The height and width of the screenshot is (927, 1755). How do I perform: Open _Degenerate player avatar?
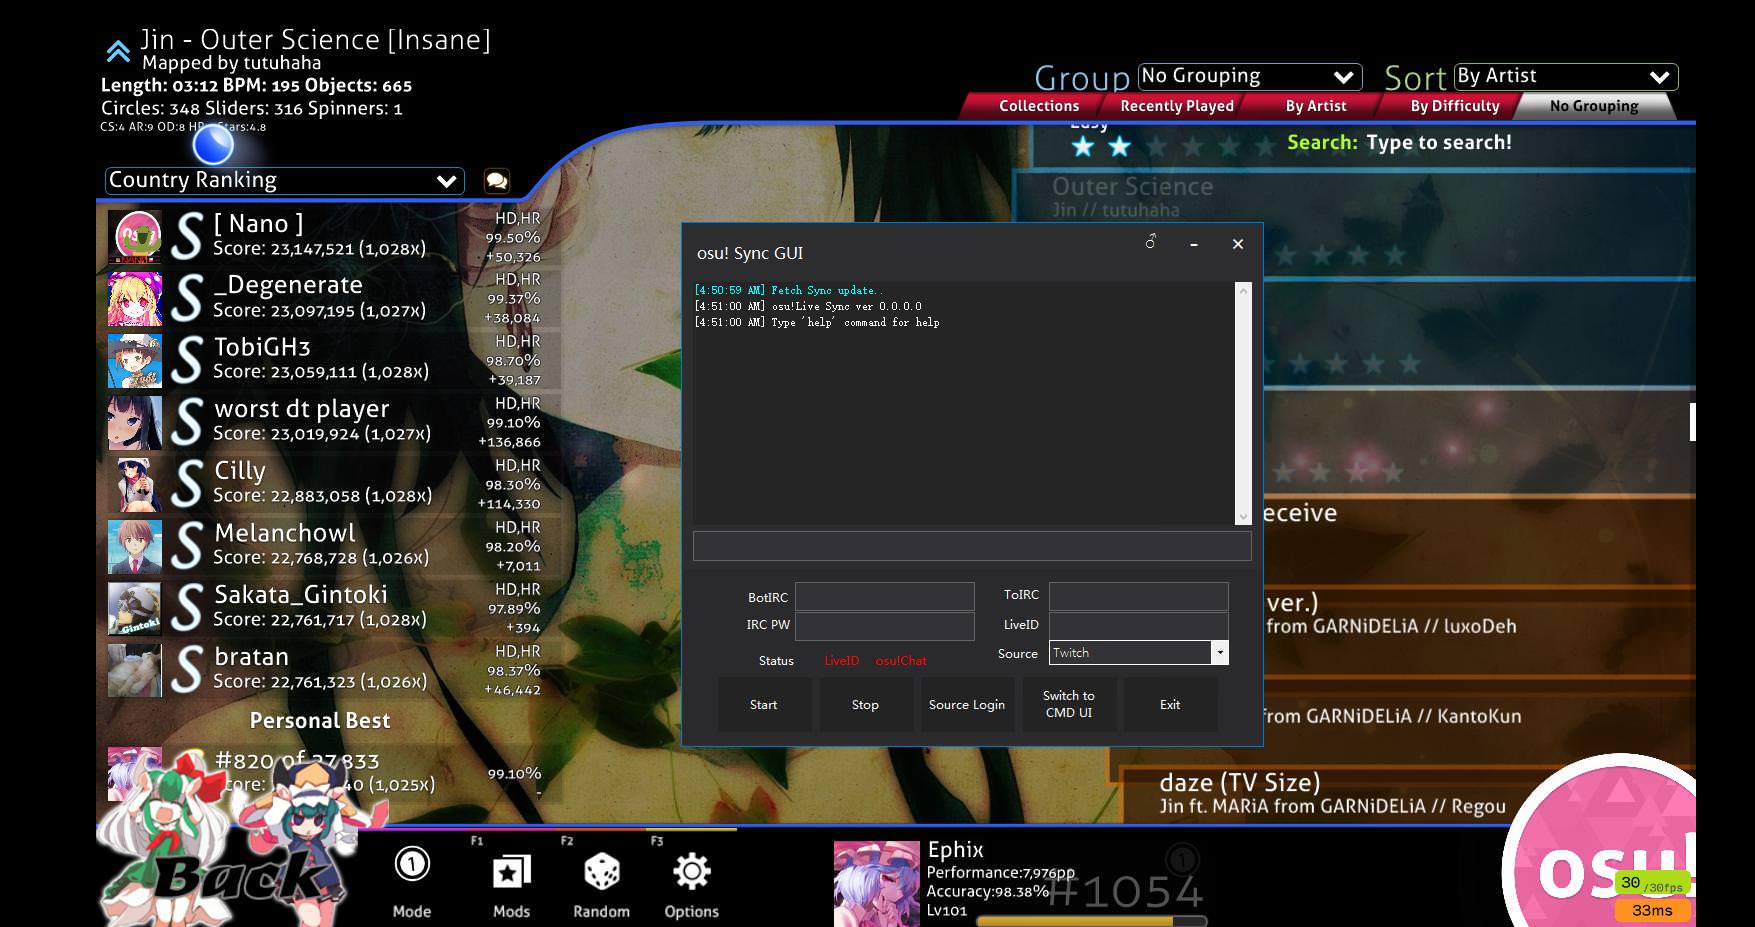[135, 299]
